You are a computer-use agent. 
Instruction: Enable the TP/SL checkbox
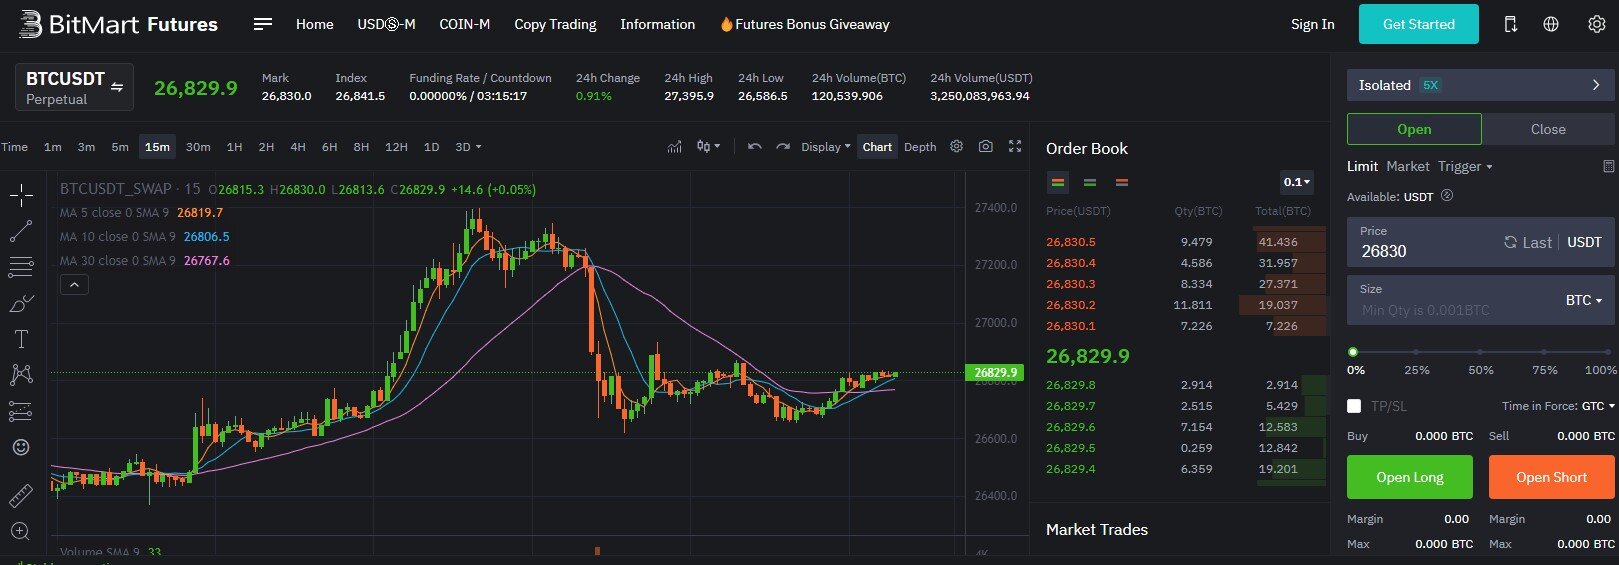point(1354,406)
